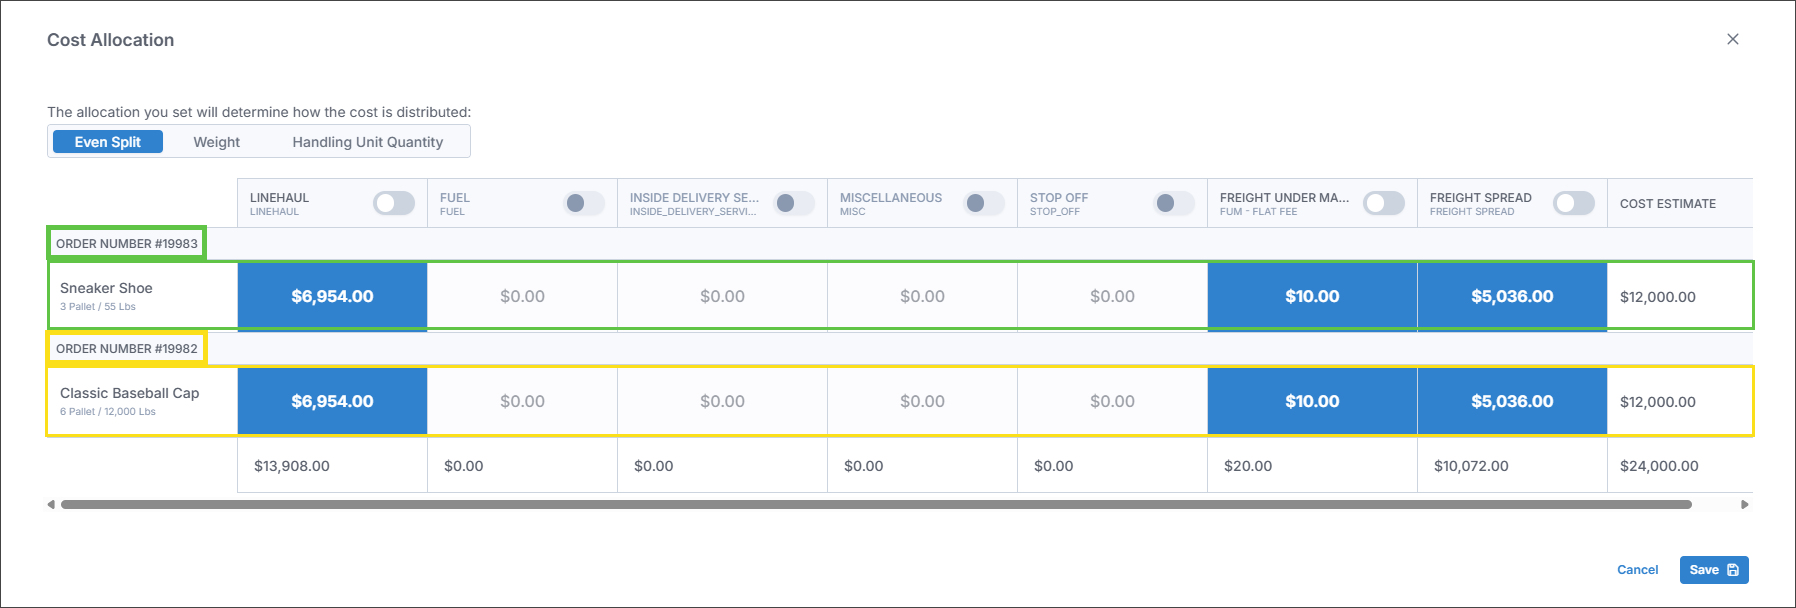Viewport: 1796px width, 608px height.
Task: Select the Handling Unit Quantity tab
Action: click(367, 142)
